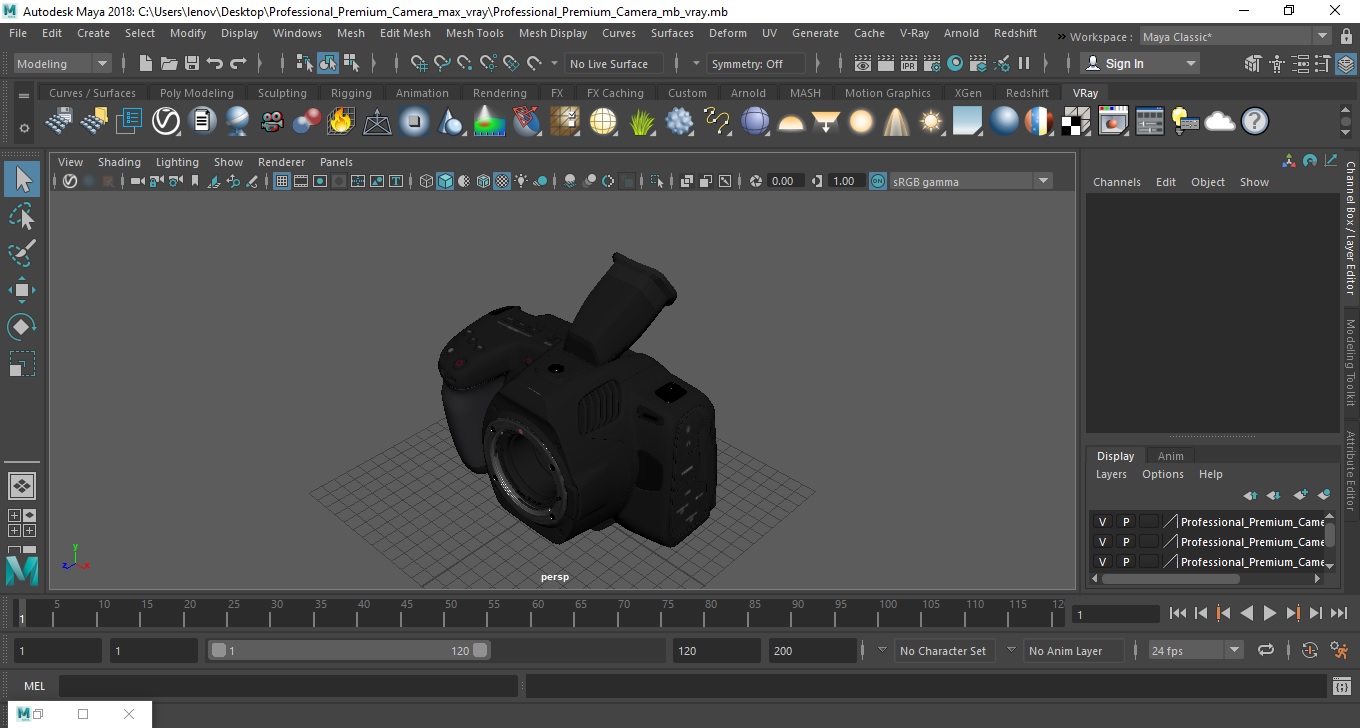Viewport: 1360px width, 728px height.
Task: Click the range slider right handle
Action: pyautogui.click(x=480, y=650)
